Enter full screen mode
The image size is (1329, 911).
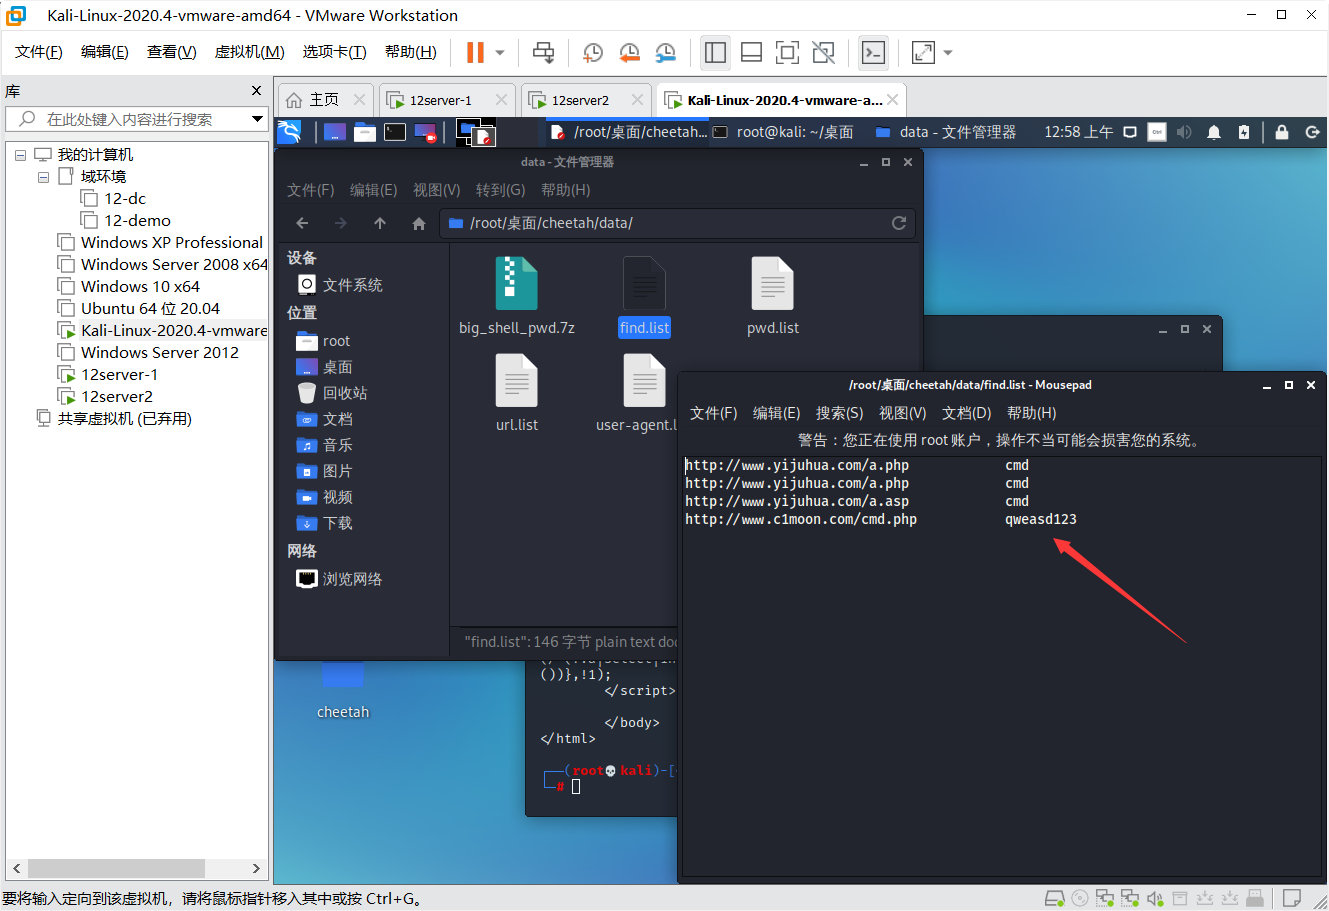pos(787,52)
